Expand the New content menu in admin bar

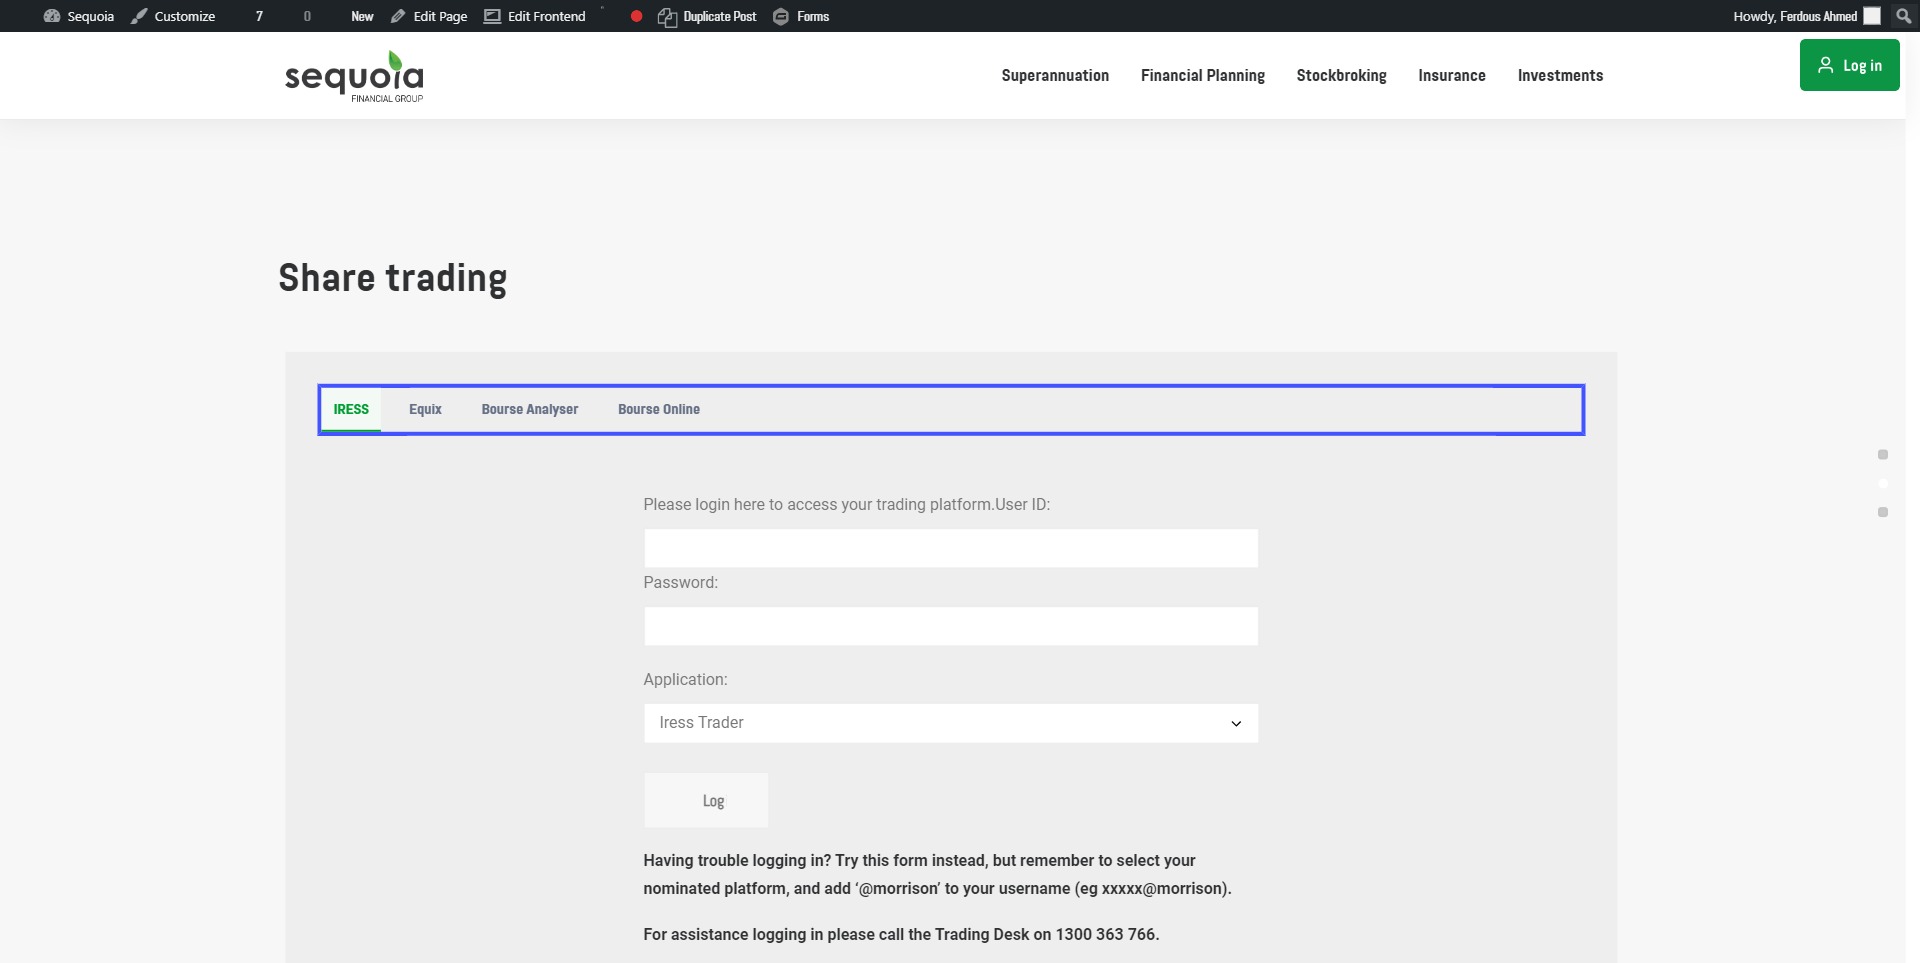(x=362, y=16)
